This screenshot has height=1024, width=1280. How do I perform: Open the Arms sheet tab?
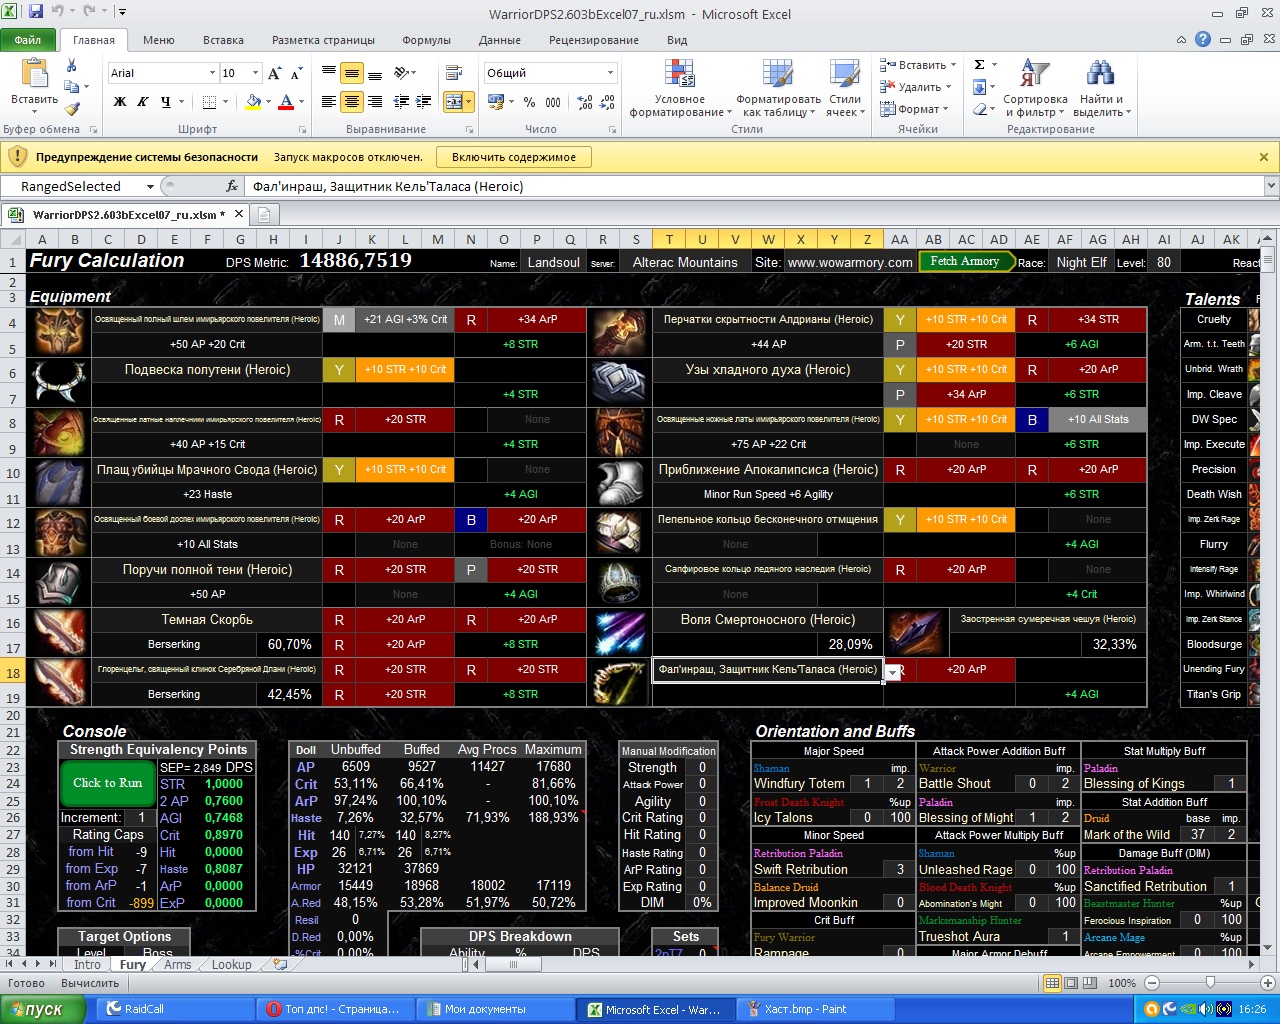pyautogui.click(x=177, y=965)
